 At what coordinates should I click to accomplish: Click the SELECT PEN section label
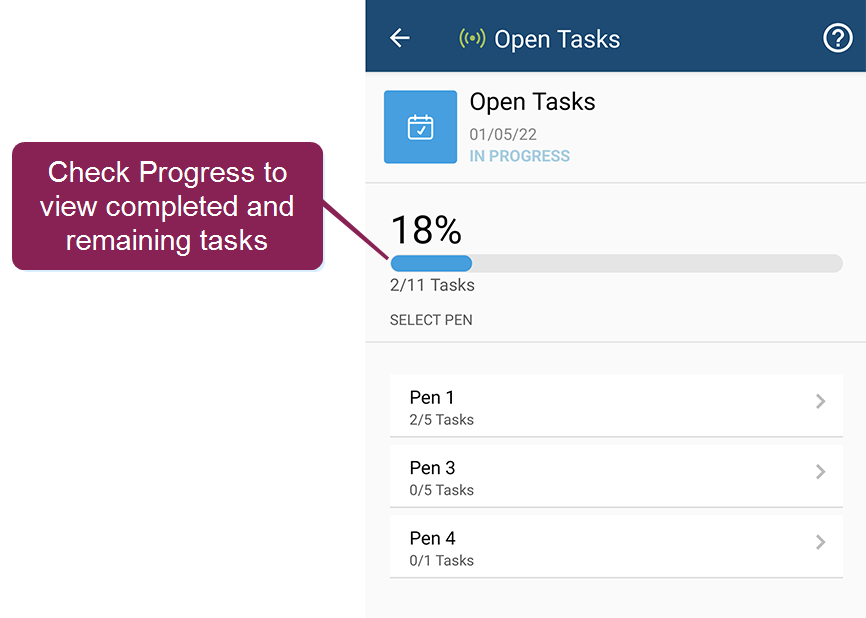(x=431, y=320)
